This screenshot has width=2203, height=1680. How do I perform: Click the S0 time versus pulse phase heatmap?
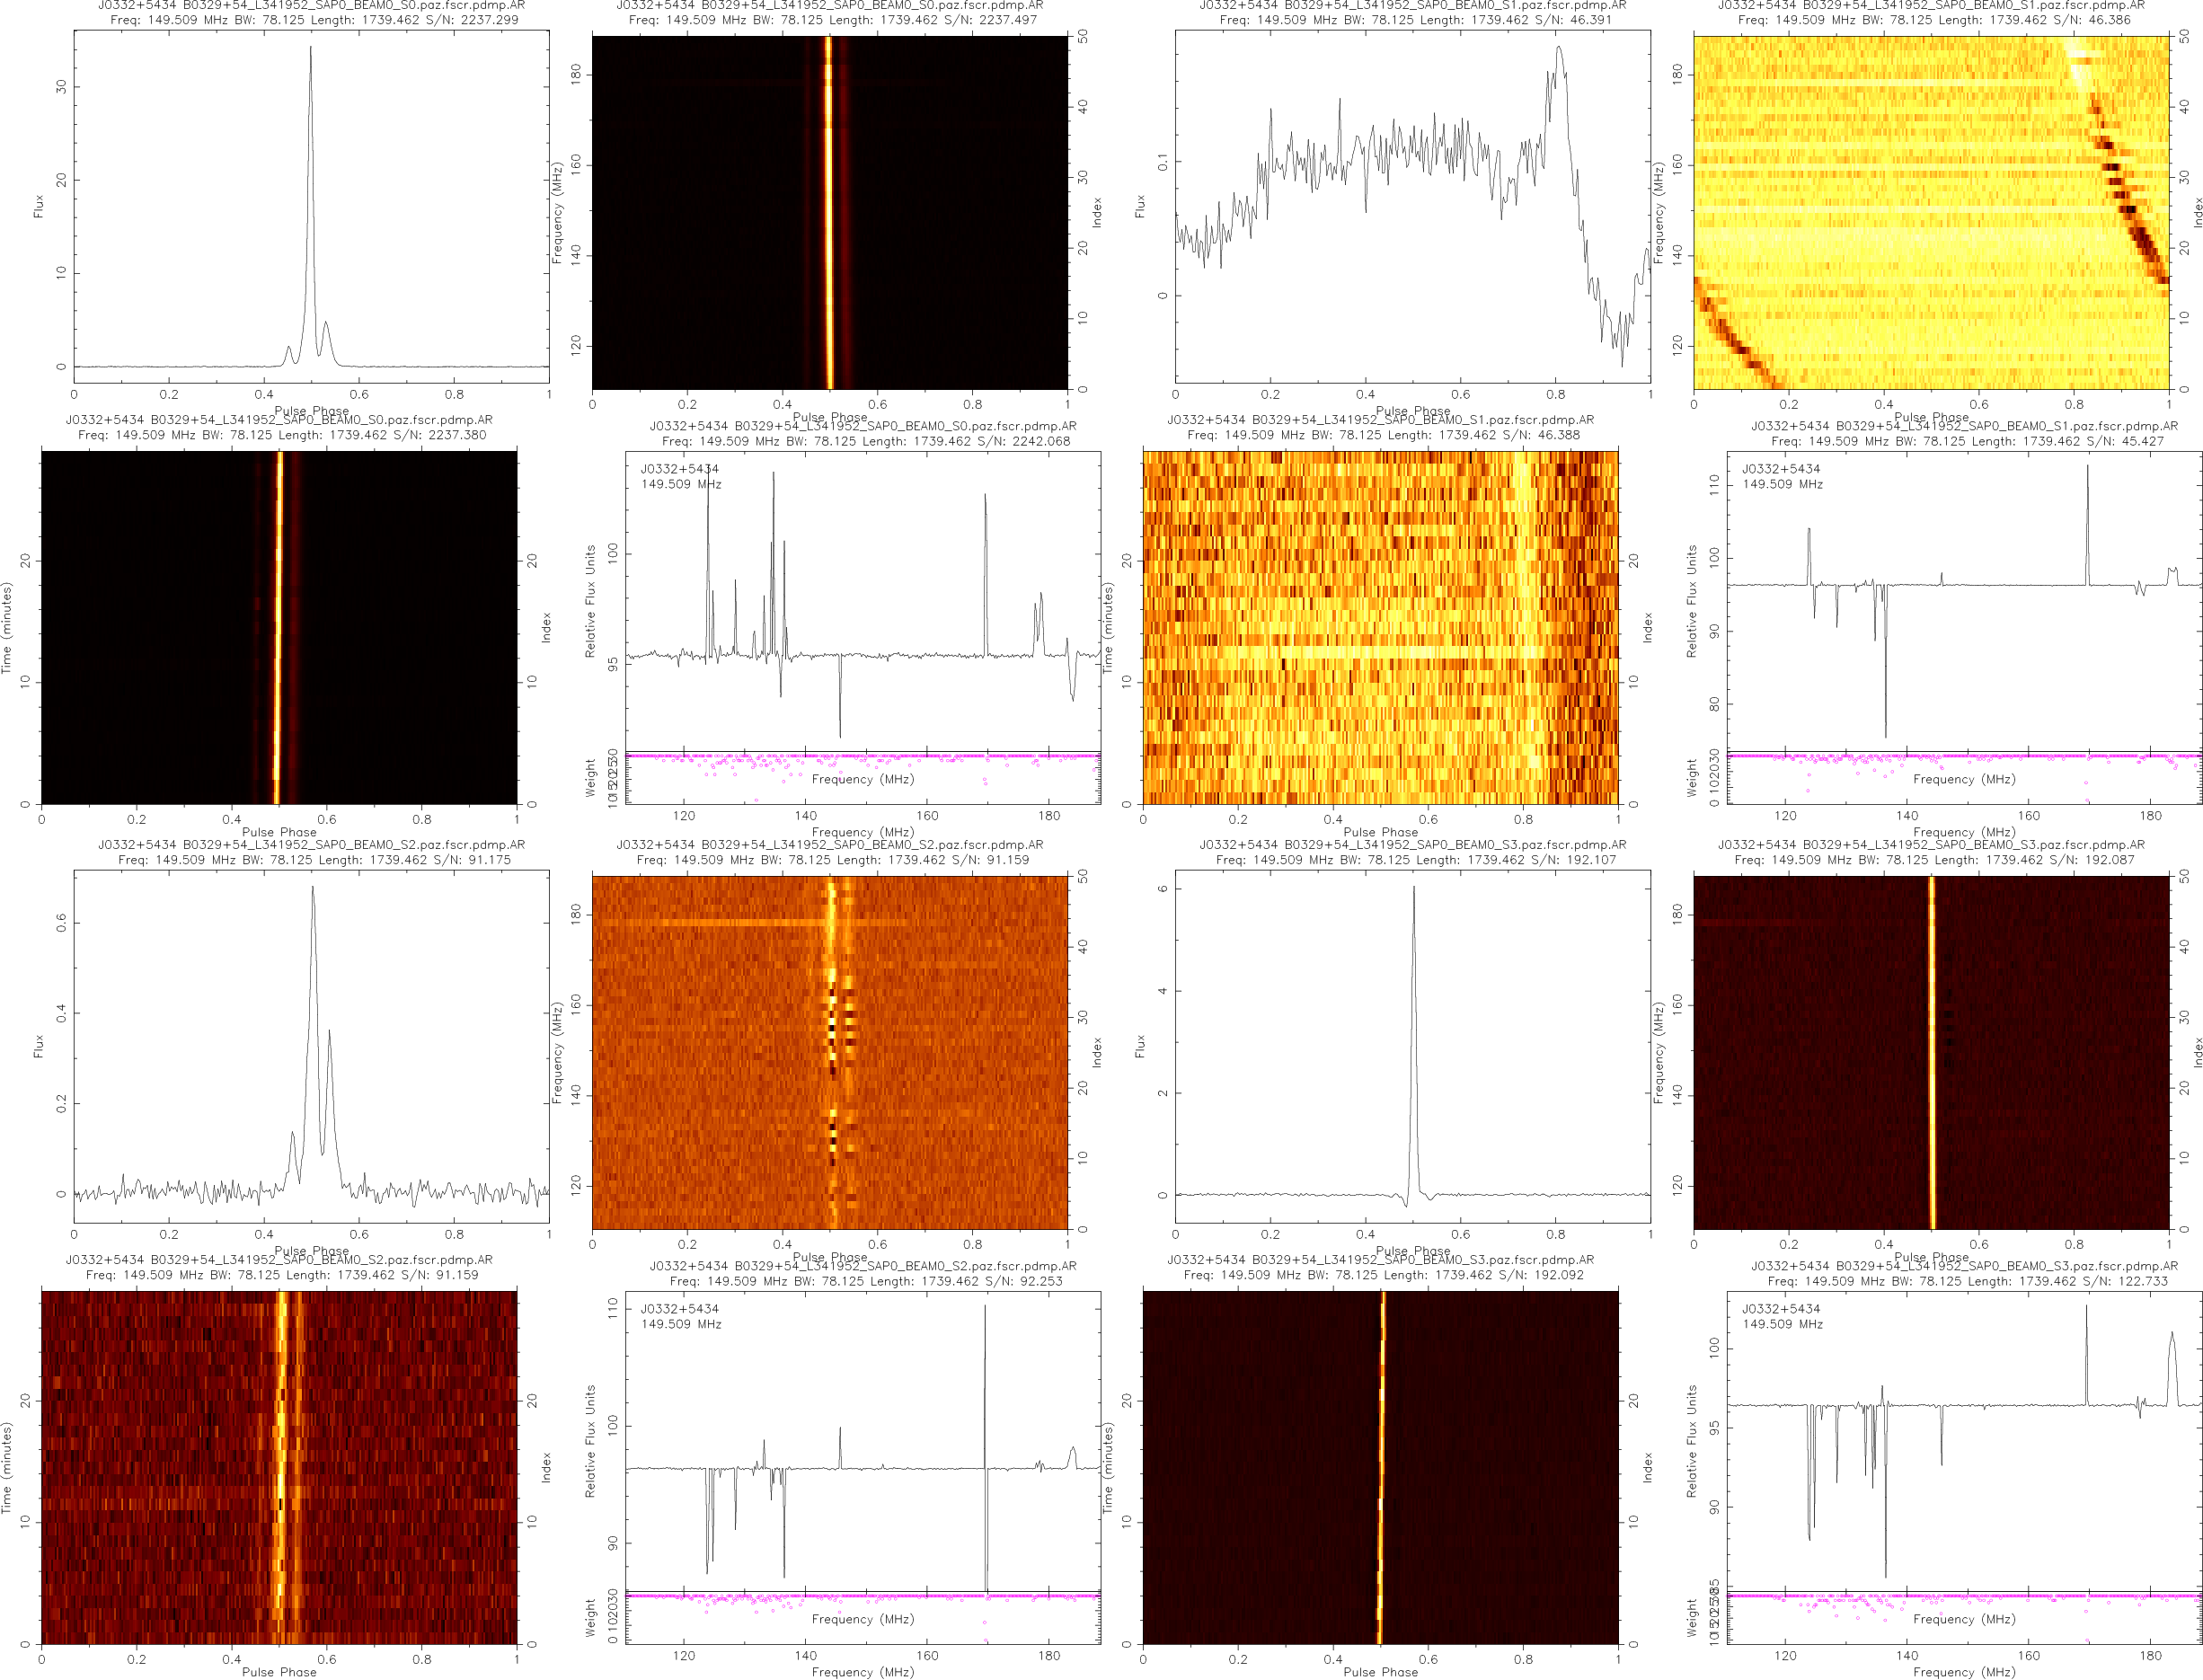279,627
